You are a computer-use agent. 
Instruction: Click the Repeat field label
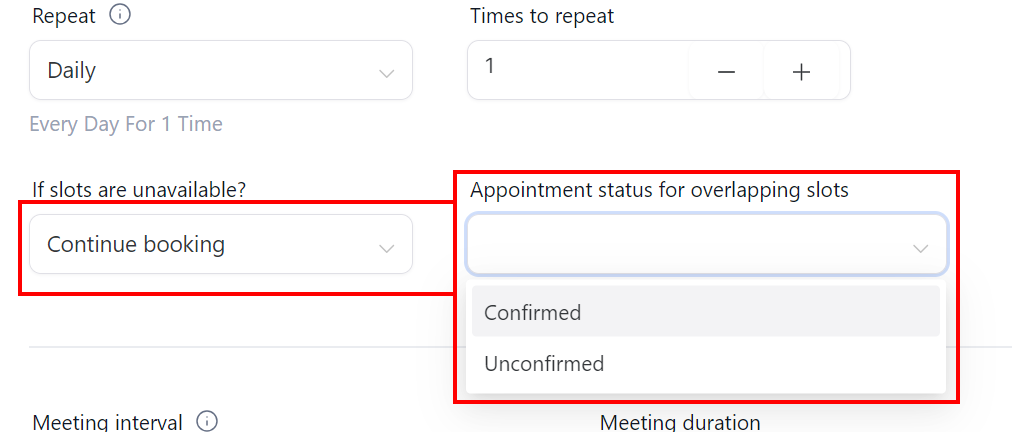click(64, 15)
